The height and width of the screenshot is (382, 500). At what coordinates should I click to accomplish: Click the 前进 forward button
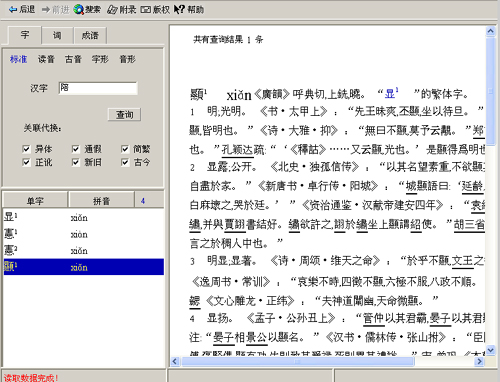click(x=55, y=9)
